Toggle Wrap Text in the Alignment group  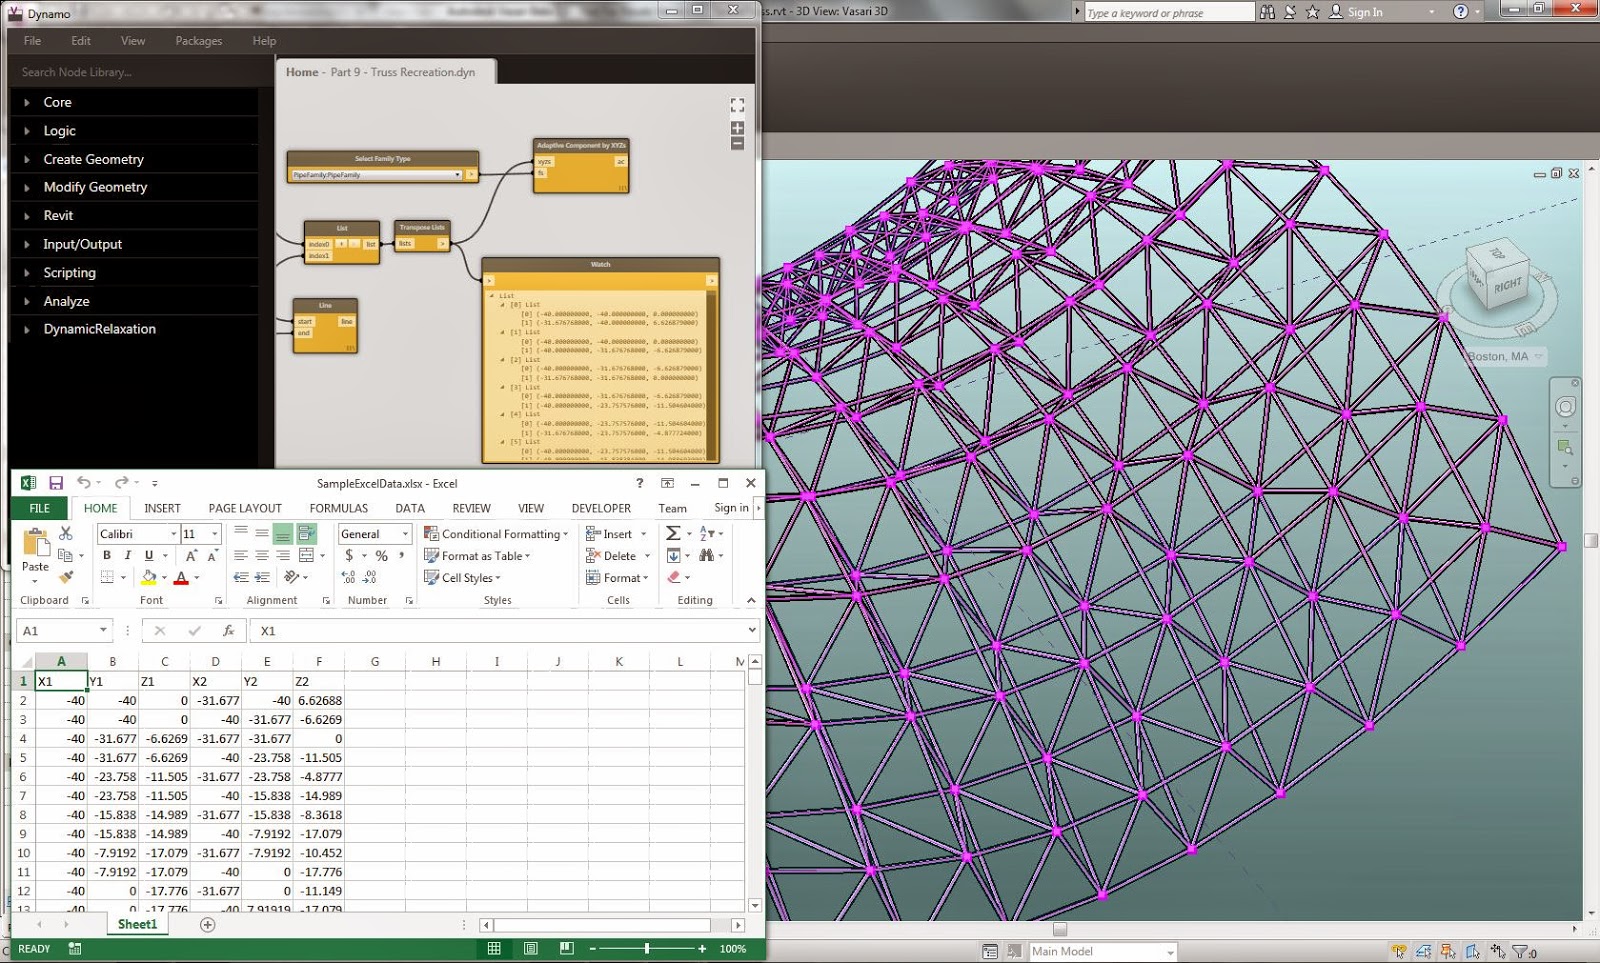tap(307, 533)
